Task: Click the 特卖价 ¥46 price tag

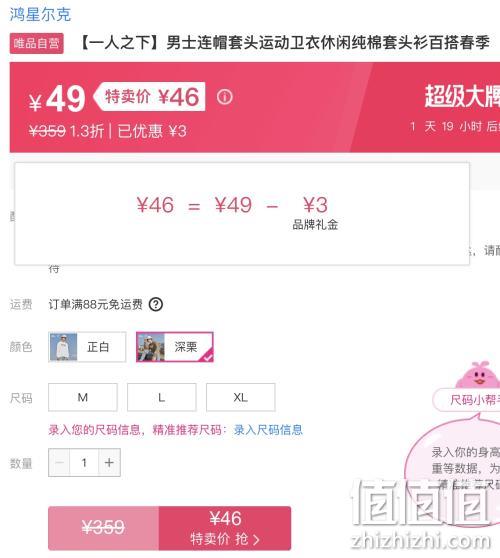Action: (149, 97)
